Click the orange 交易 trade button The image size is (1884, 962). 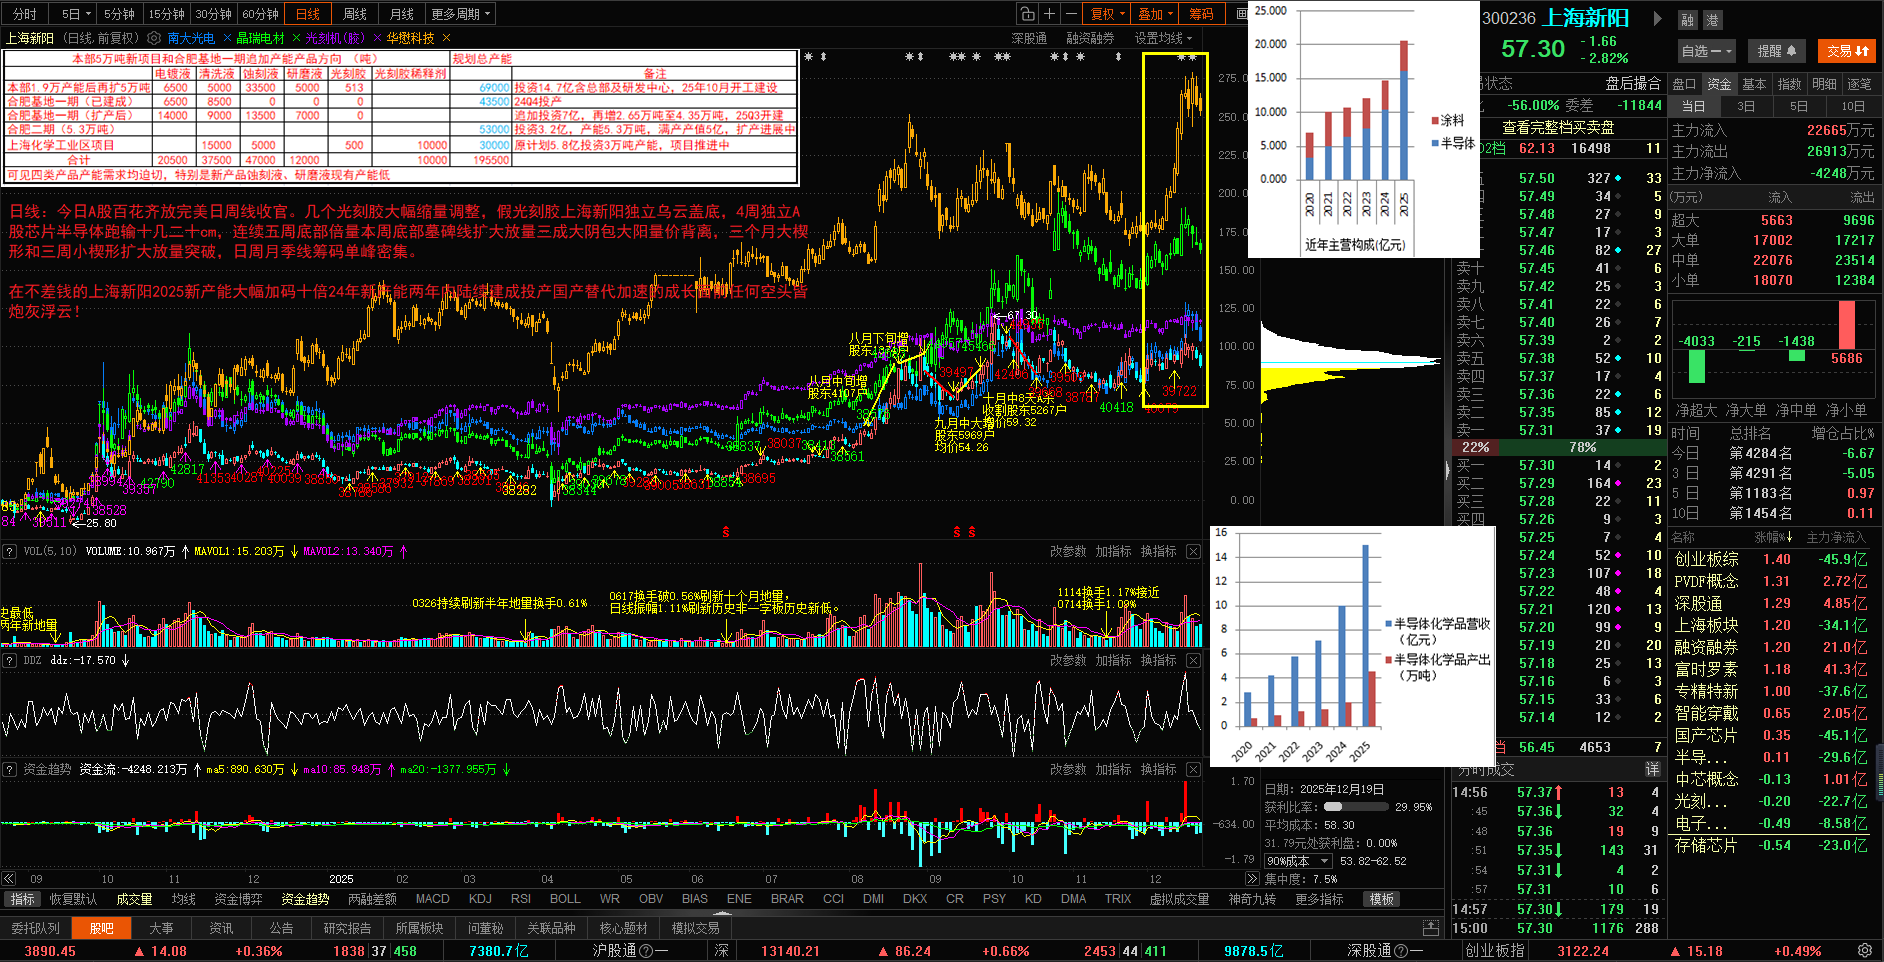[x=1847, y=51]
